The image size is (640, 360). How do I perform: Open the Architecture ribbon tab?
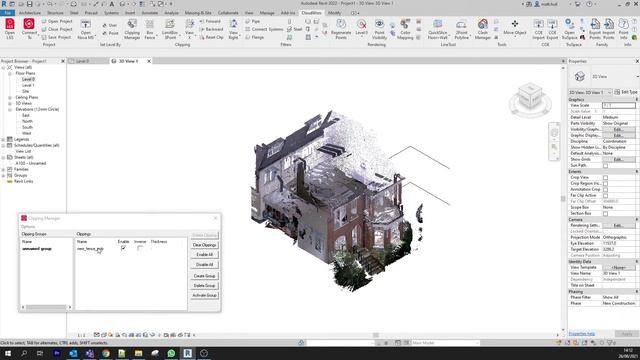click(x=30, y=13)
